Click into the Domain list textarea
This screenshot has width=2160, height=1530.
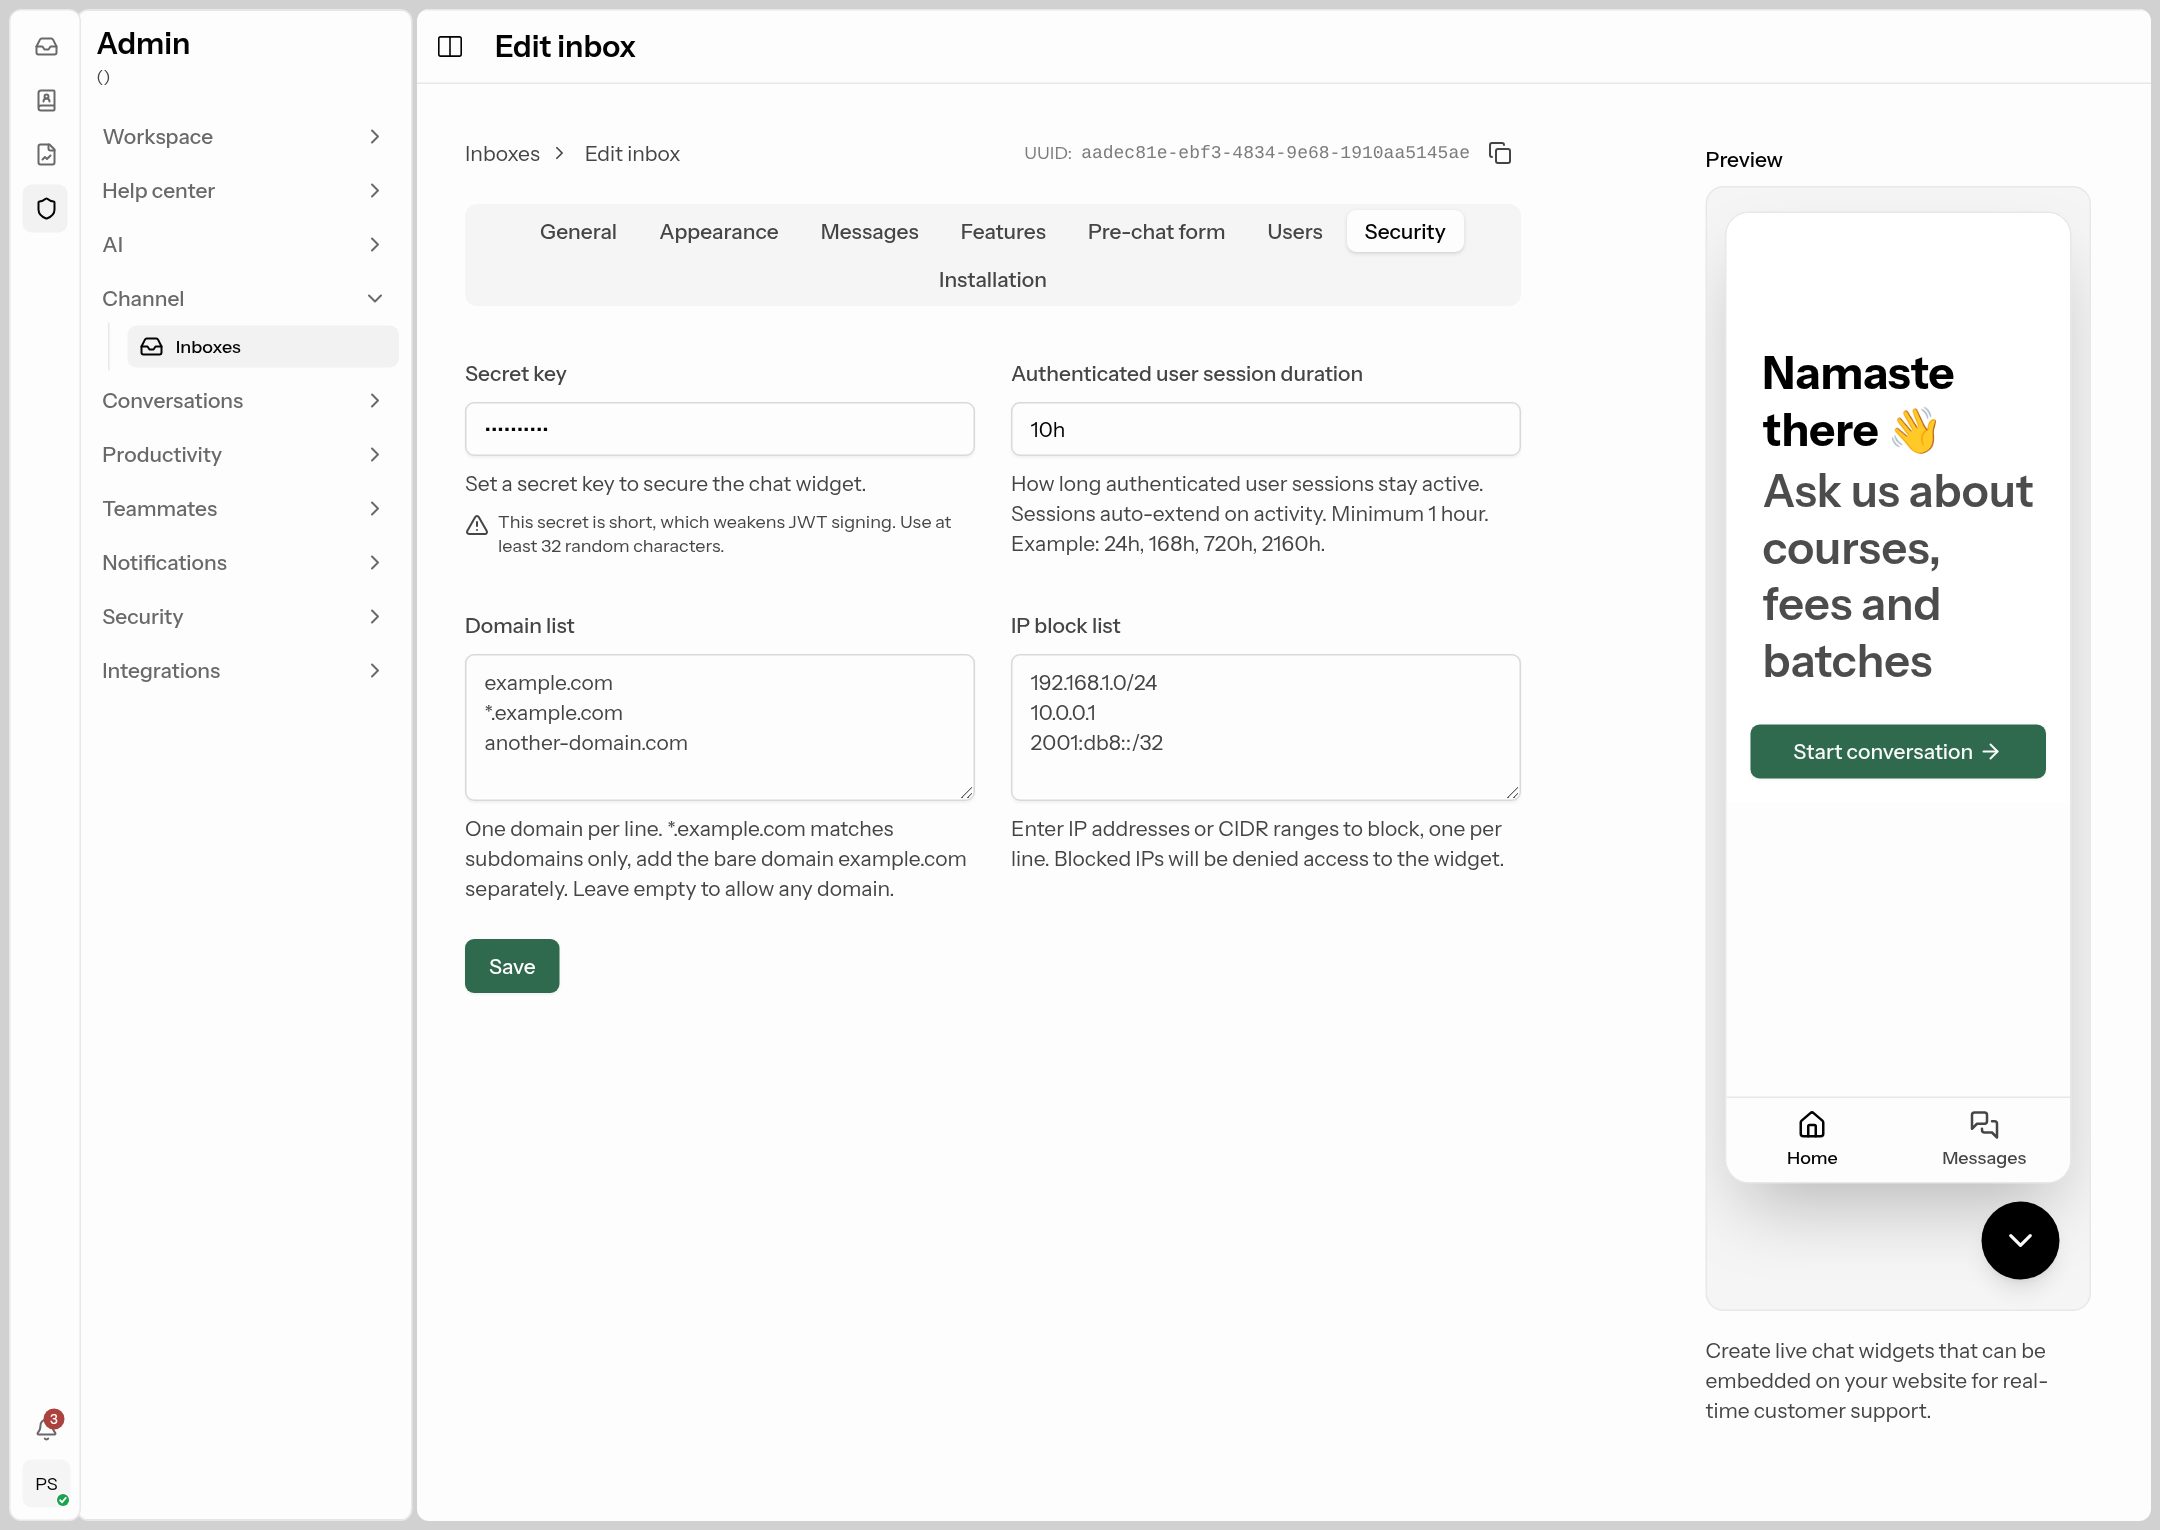719,727
